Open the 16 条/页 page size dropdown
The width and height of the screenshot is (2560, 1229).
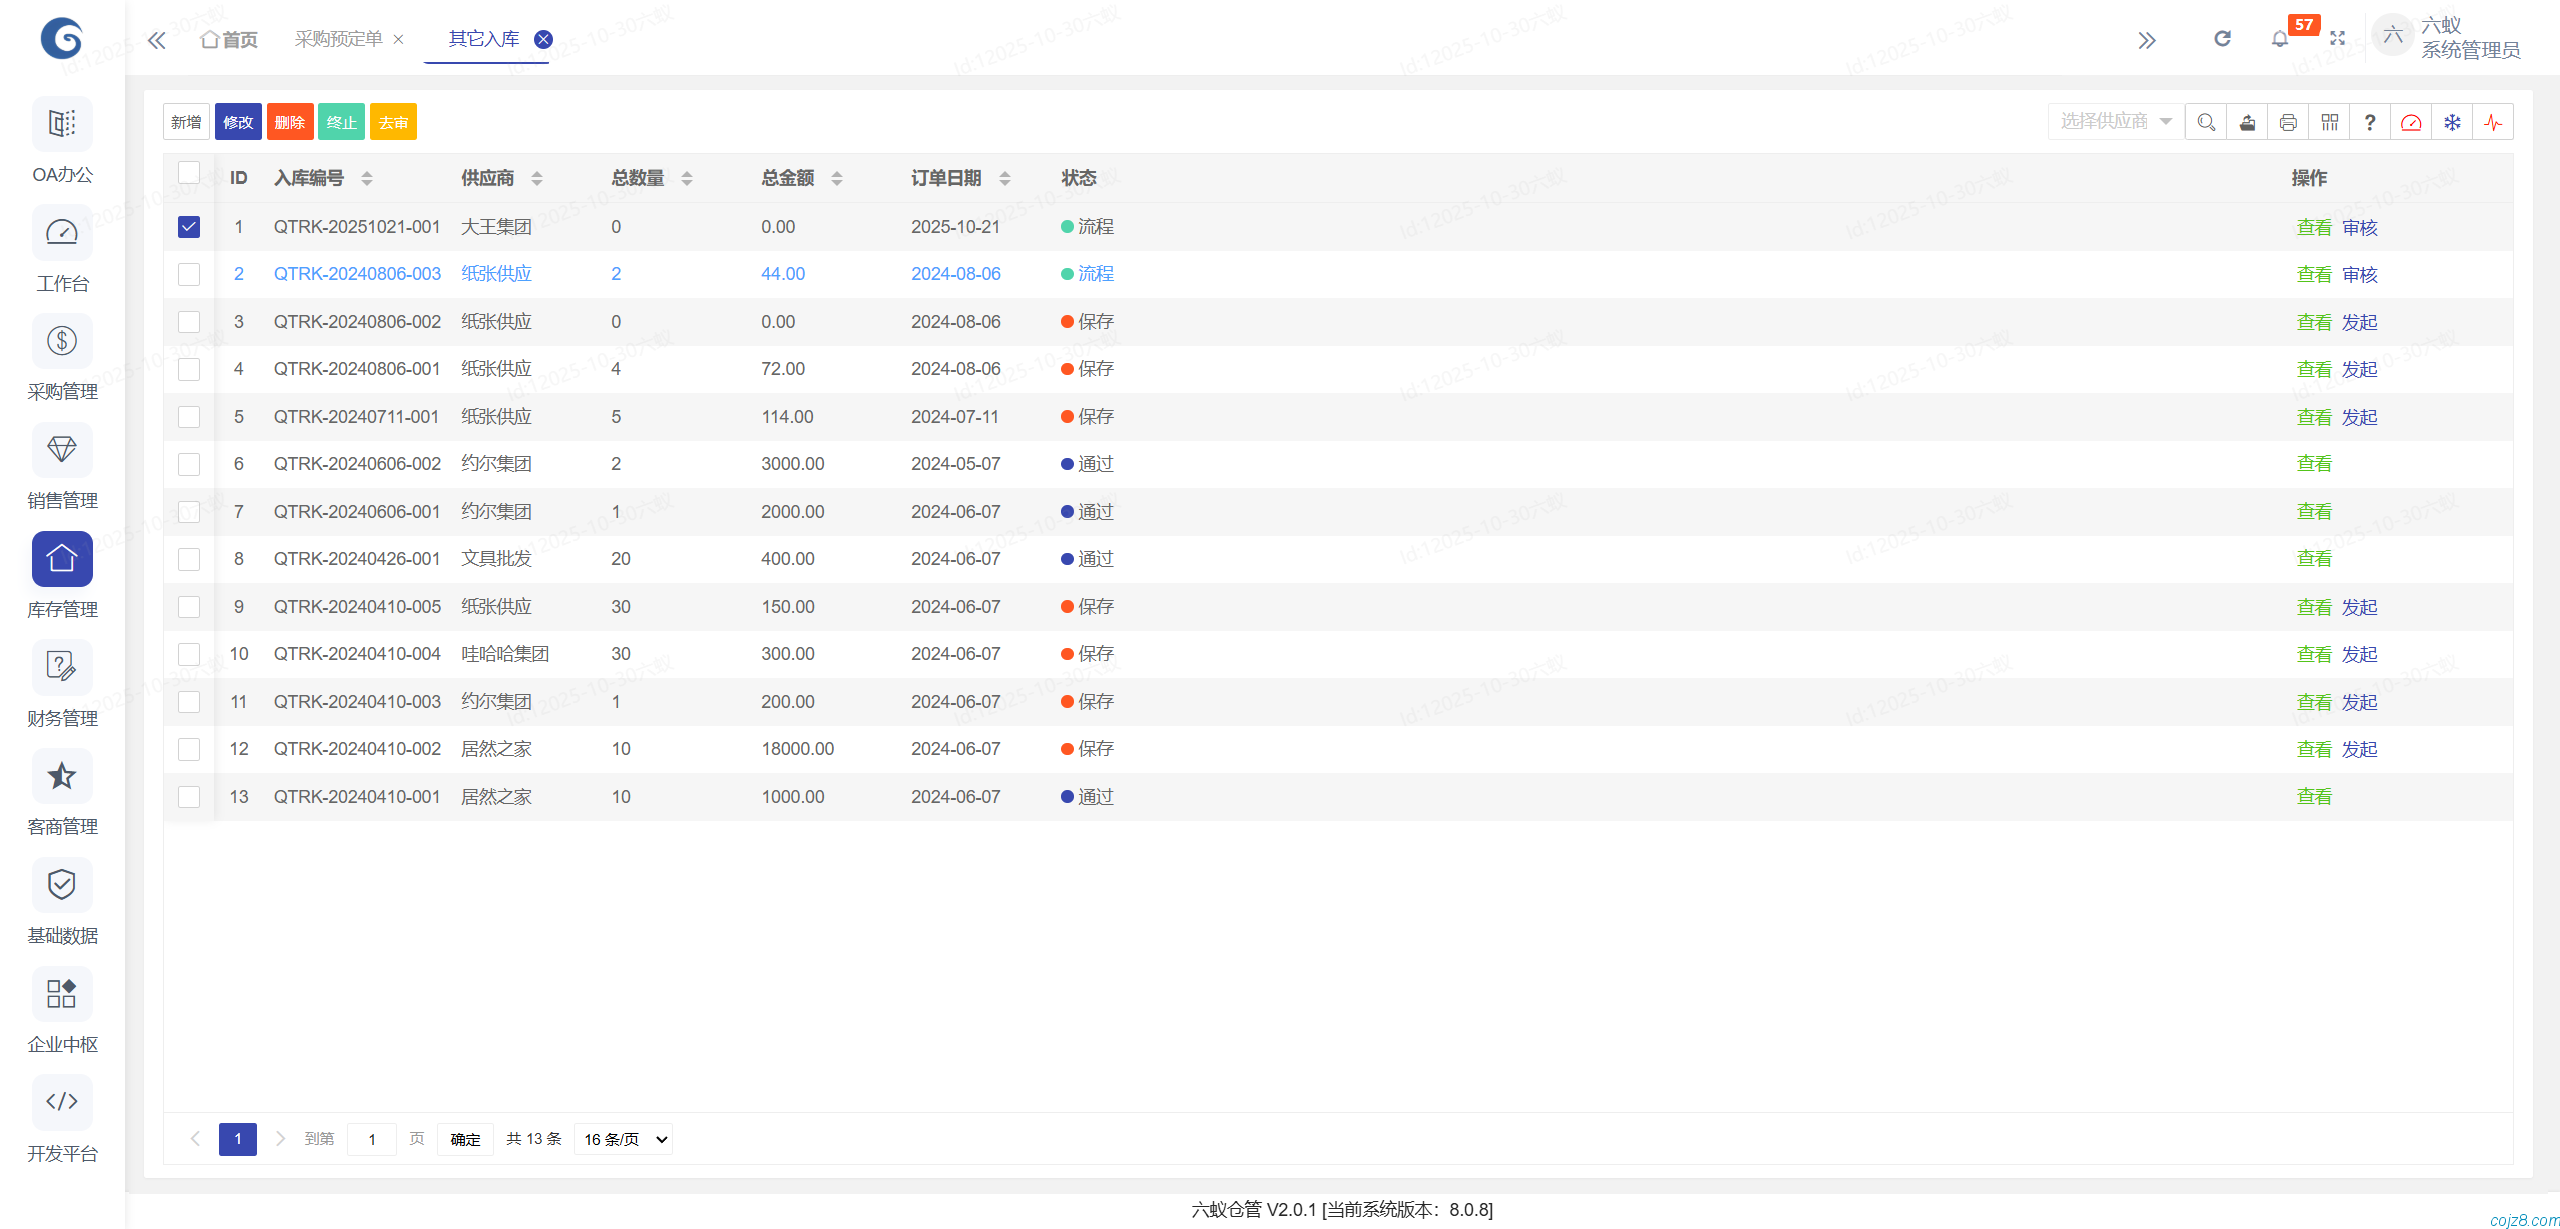coord(624,1139)
